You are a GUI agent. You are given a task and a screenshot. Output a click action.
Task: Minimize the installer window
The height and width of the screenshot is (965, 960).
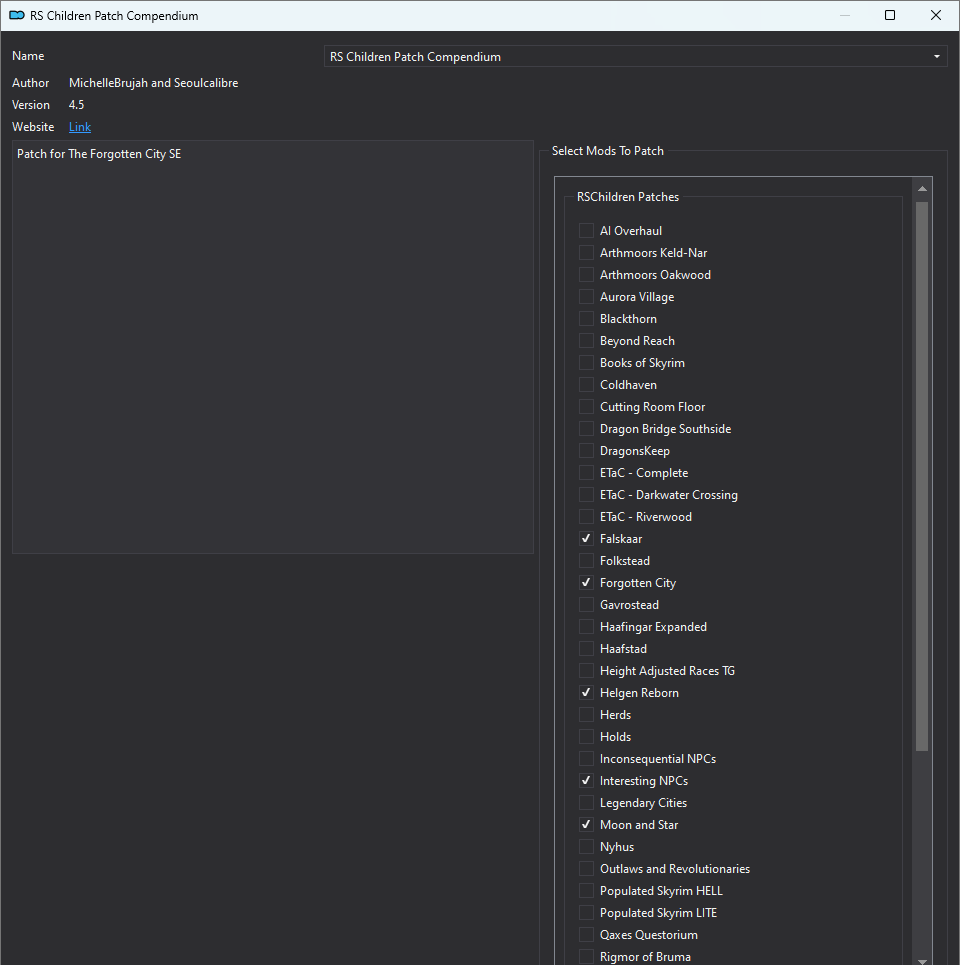coord(845,15)
